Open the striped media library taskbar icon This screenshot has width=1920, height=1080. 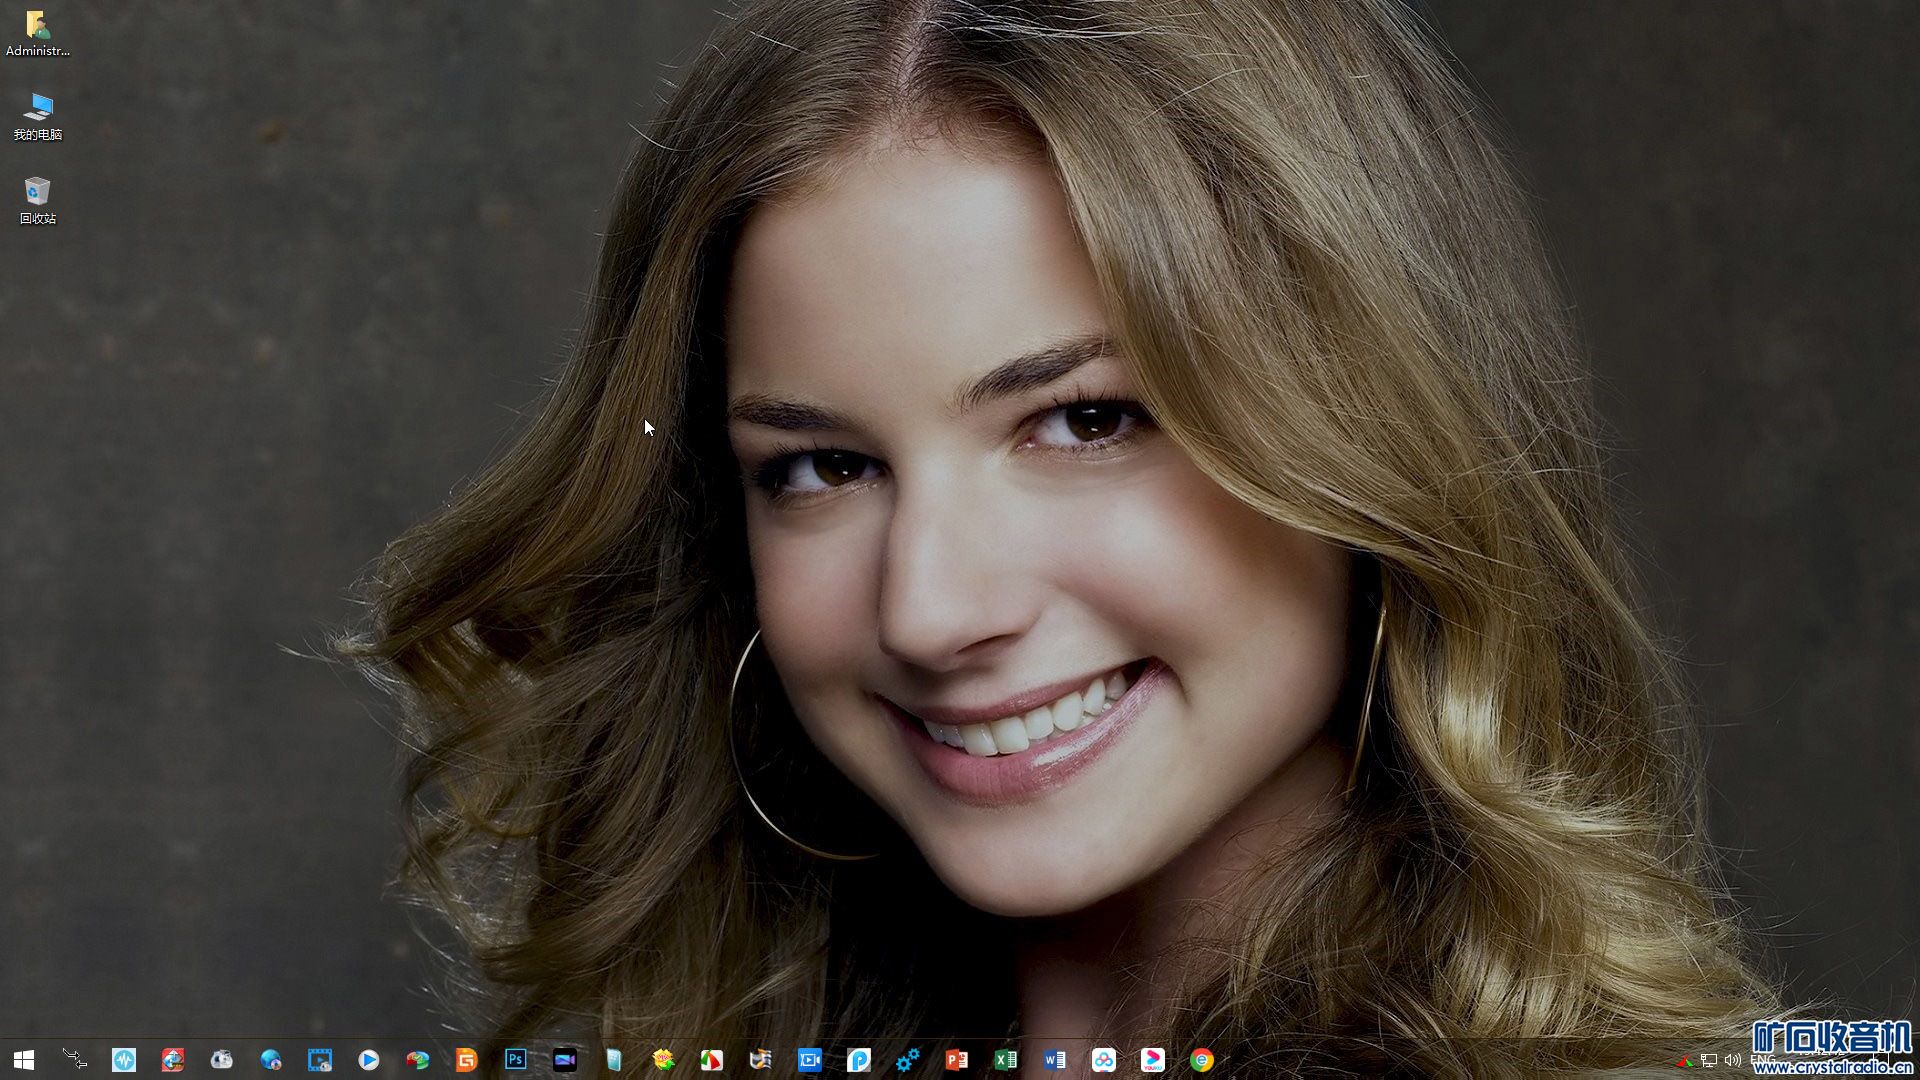761,1059
